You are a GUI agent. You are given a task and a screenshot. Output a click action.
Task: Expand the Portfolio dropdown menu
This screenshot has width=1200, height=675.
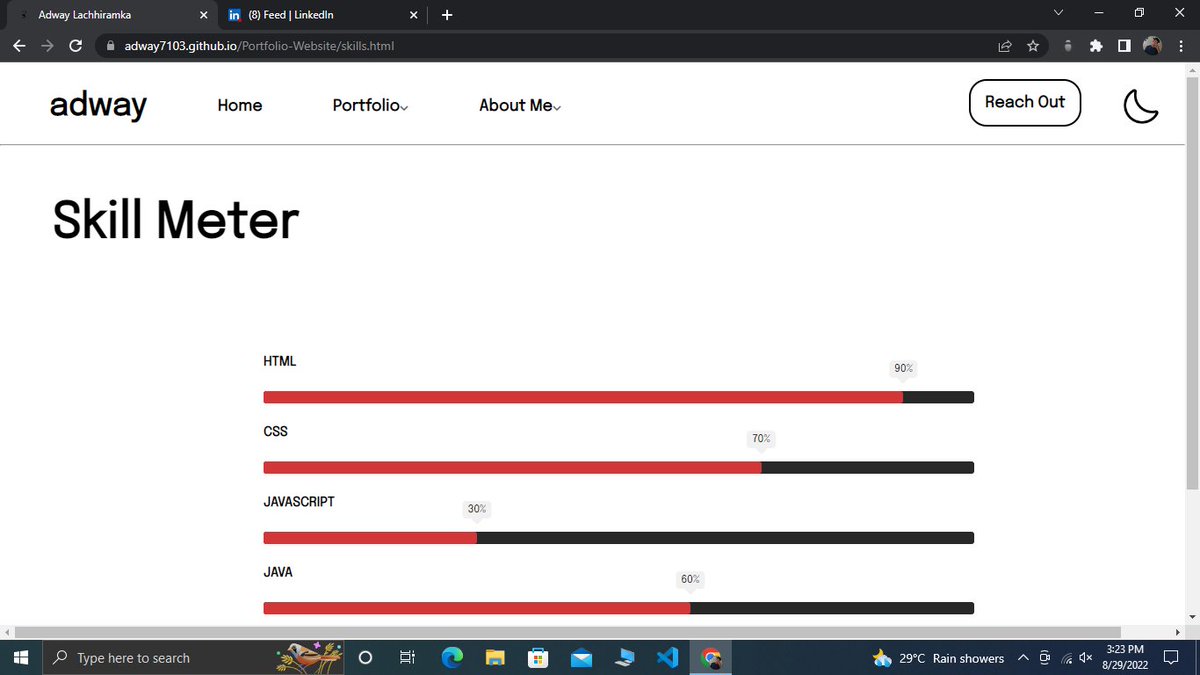(x=370, y=105)
